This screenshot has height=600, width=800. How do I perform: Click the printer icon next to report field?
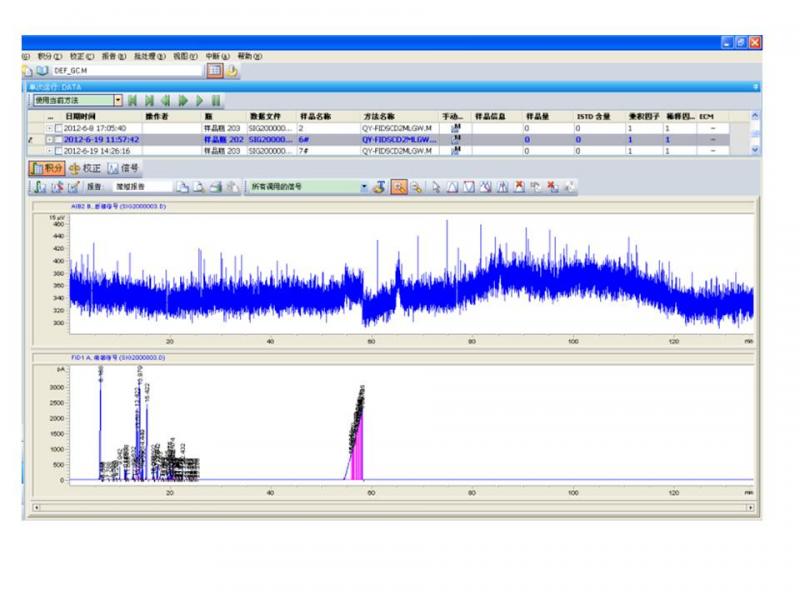point(215,186)
